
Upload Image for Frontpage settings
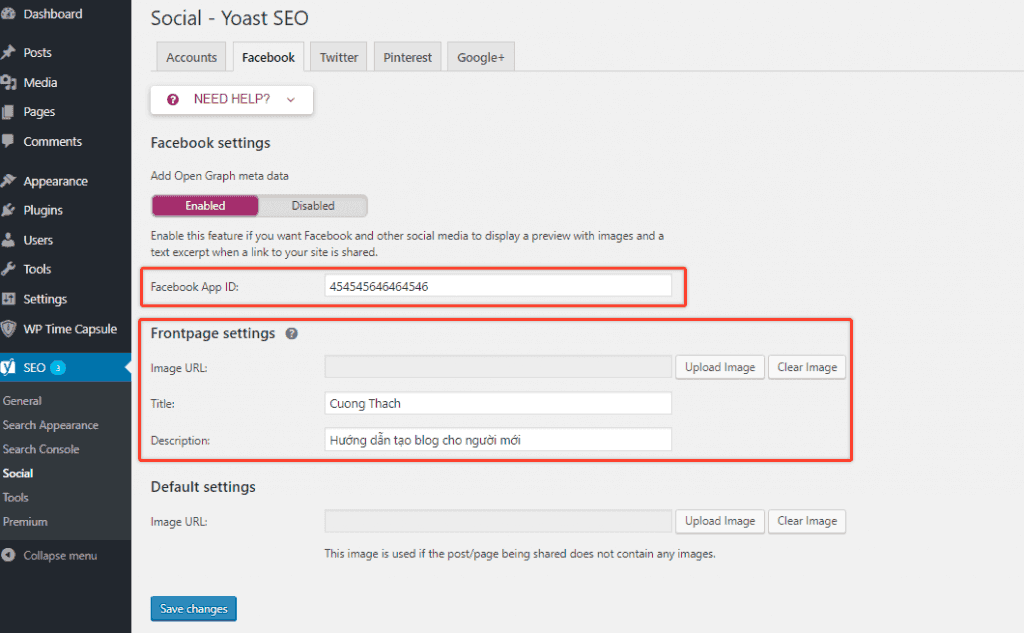(720, 367)
